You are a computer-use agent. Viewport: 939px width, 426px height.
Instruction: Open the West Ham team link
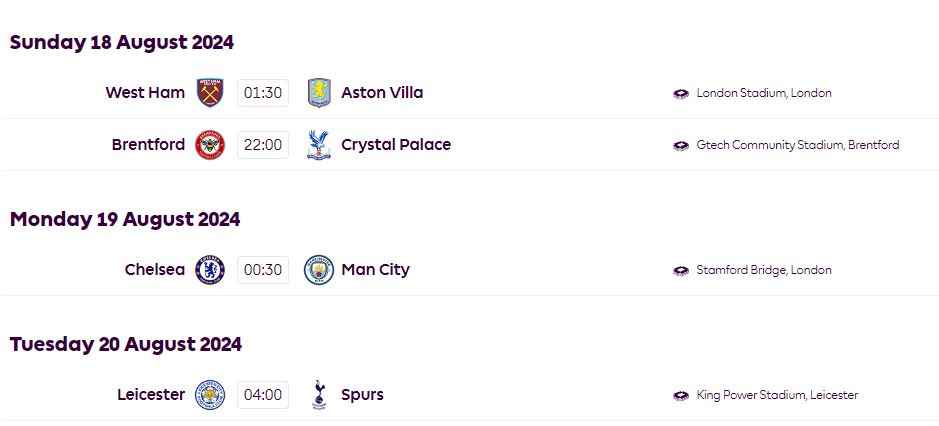[x=145, y=92]
